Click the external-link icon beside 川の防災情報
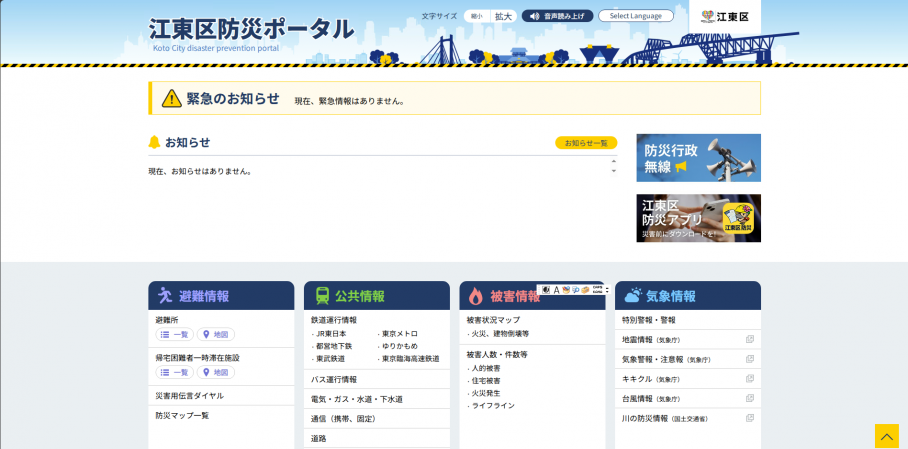Image resolution: width=908 pixels, height=449 pixels. (750, 418)
